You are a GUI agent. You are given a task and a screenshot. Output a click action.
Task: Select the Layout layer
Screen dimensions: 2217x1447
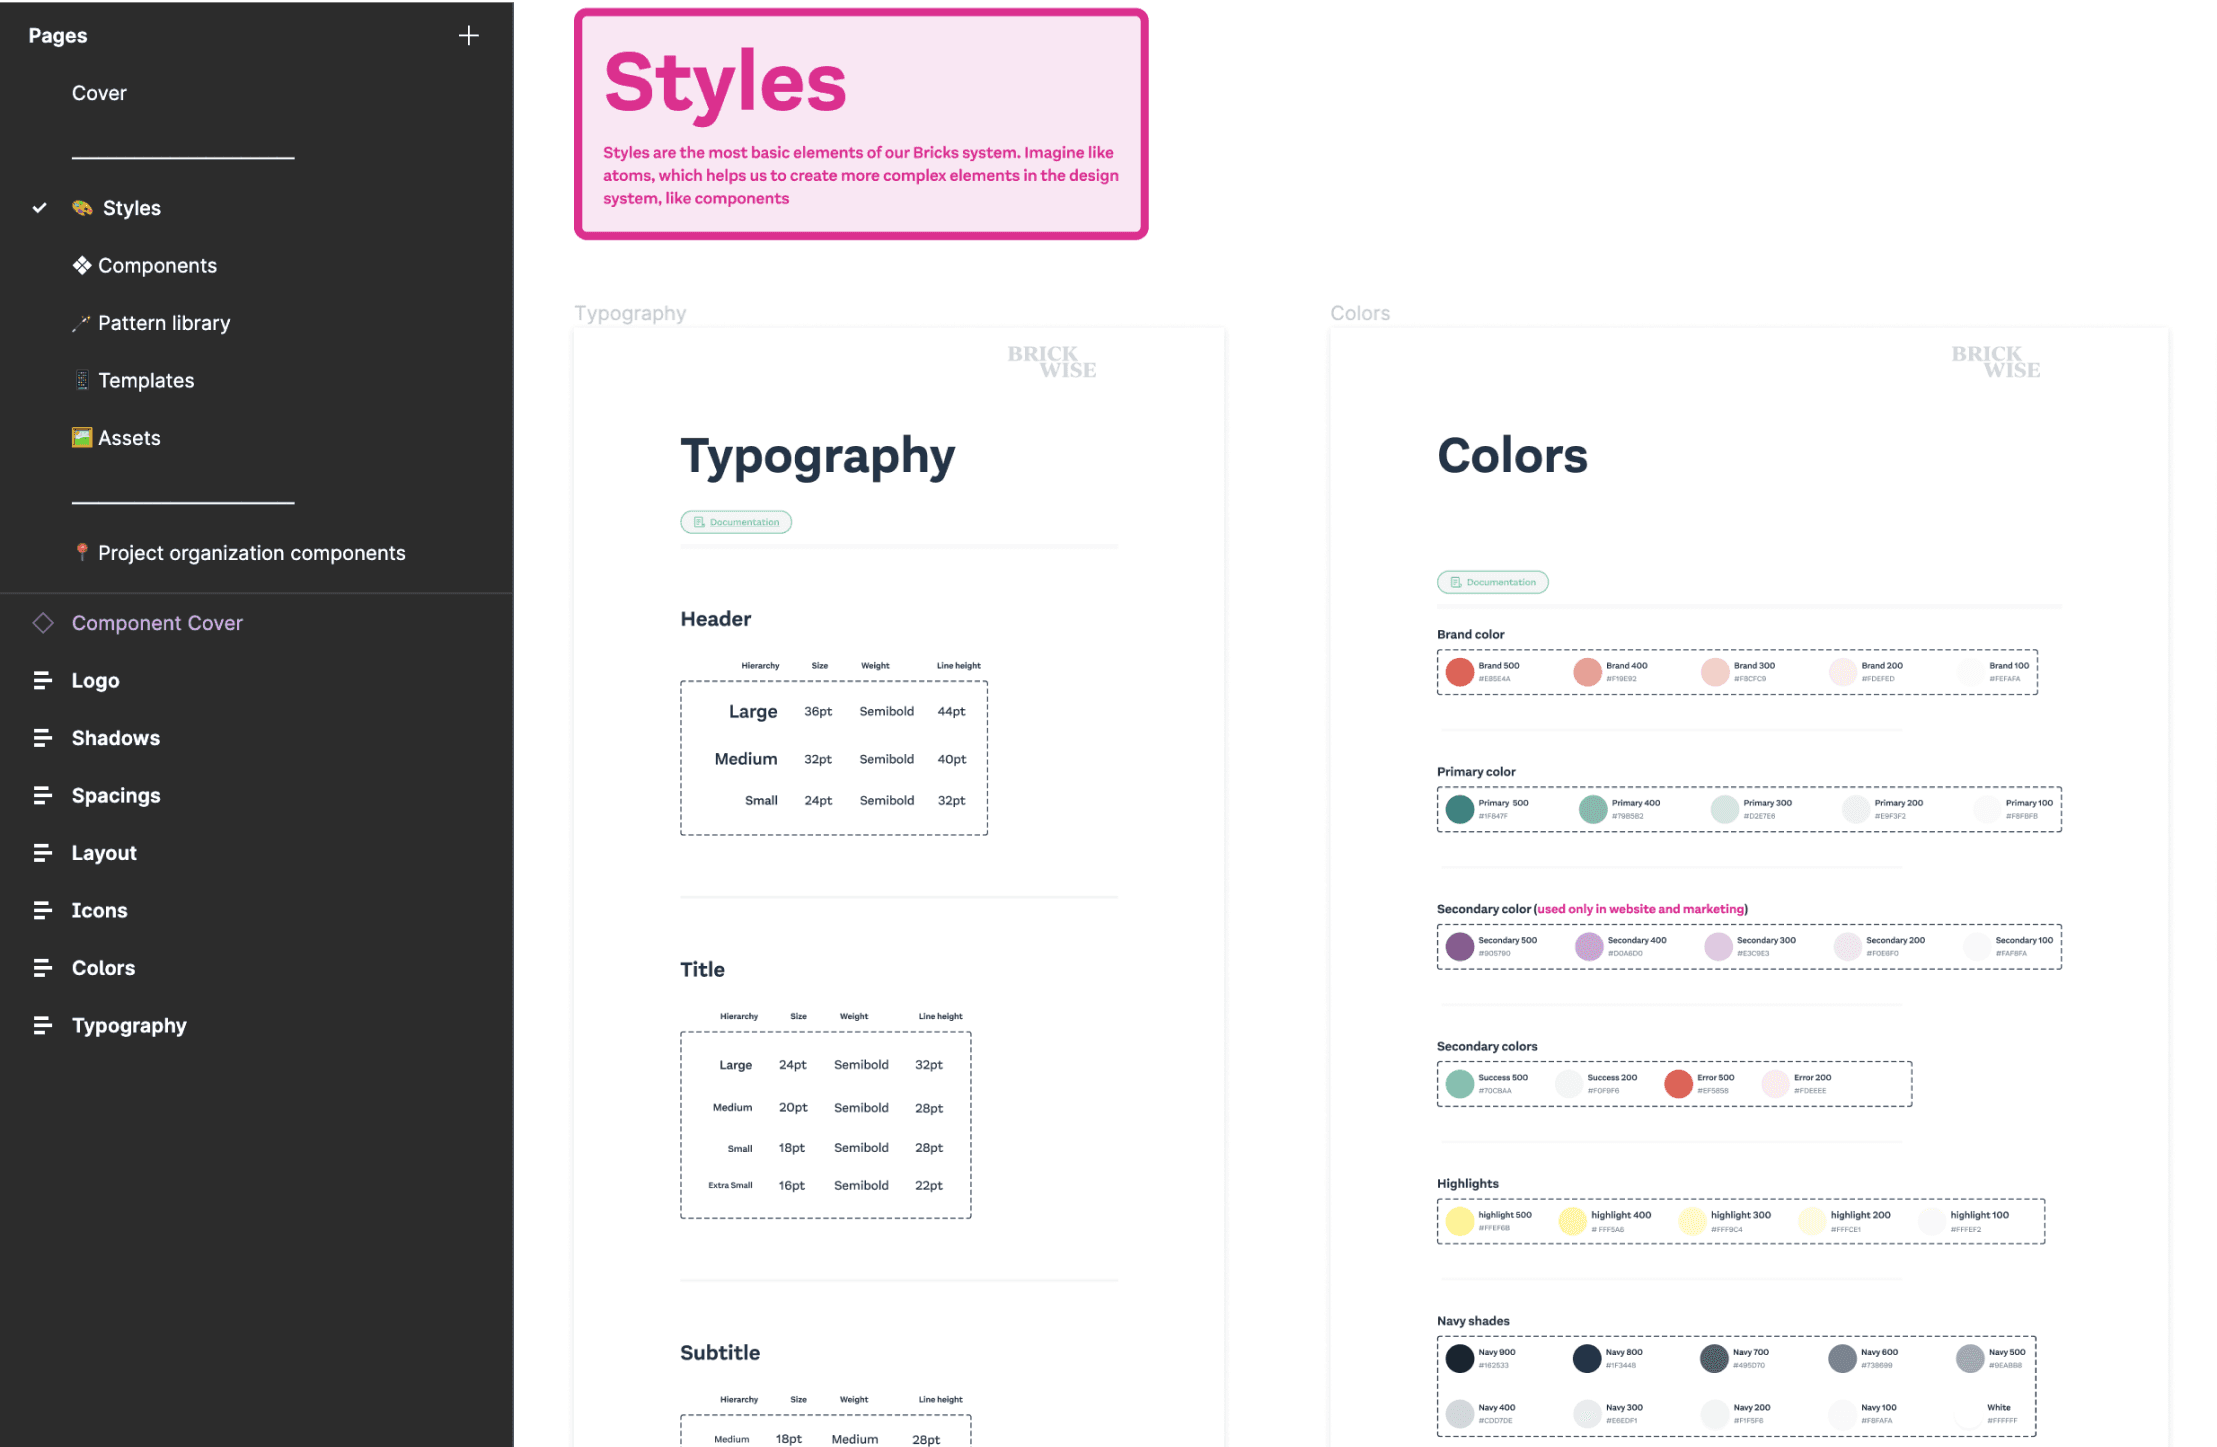[x=104, y=853]
